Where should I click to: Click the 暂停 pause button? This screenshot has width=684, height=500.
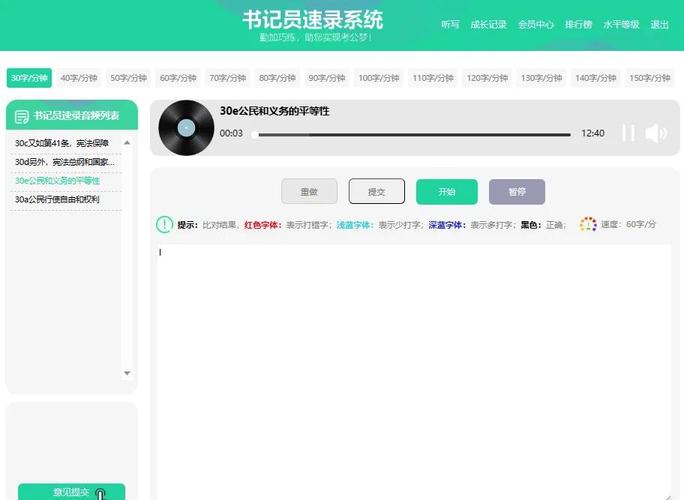coord(517,192)
